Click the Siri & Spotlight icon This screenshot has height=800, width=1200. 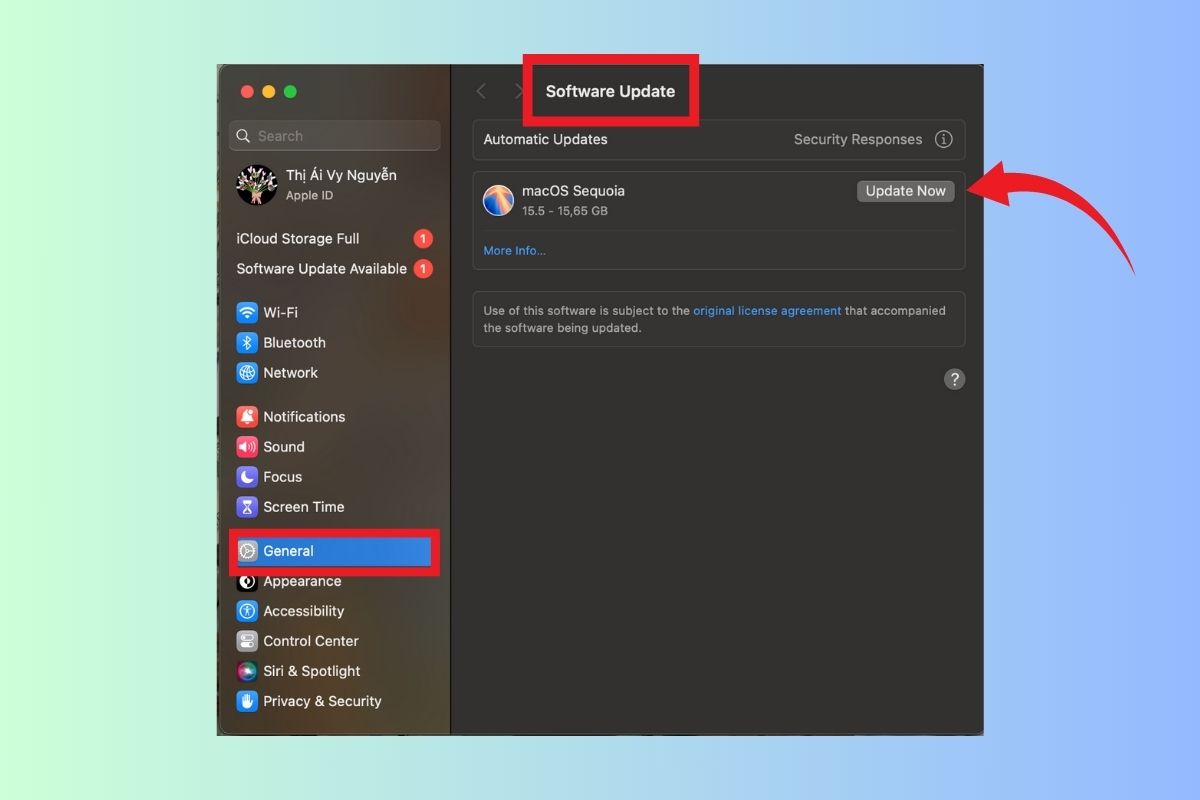(x=247, y=671)
